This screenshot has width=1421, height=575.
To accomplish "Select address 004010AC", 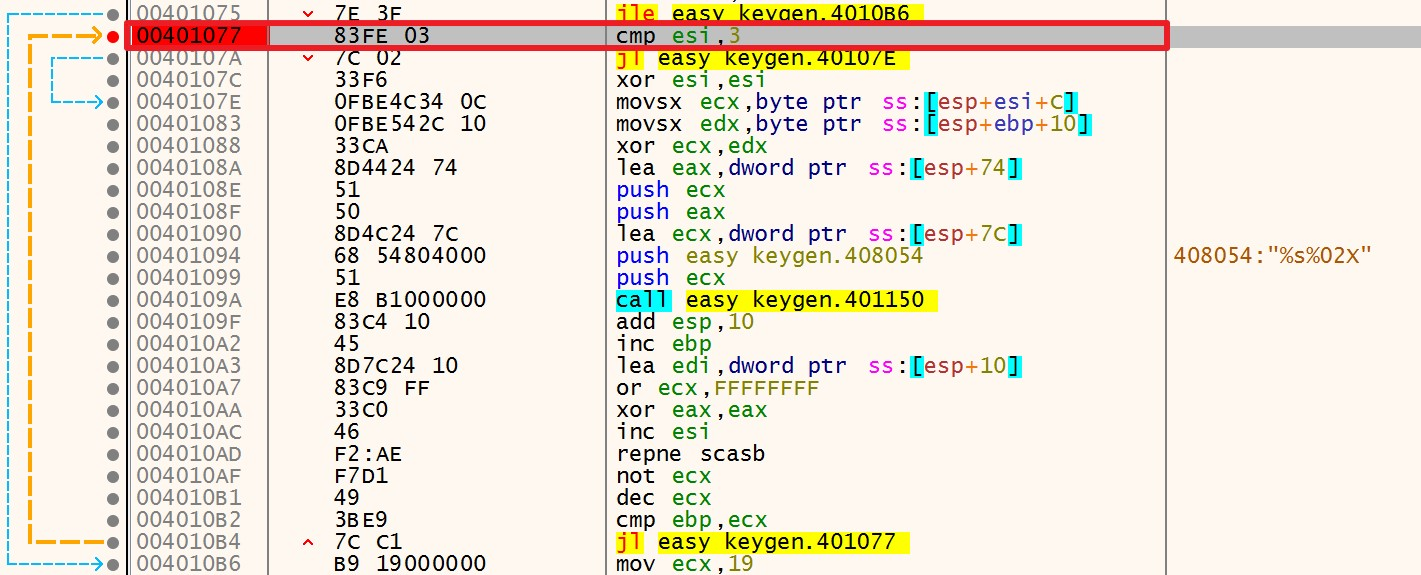I will 189,432.
